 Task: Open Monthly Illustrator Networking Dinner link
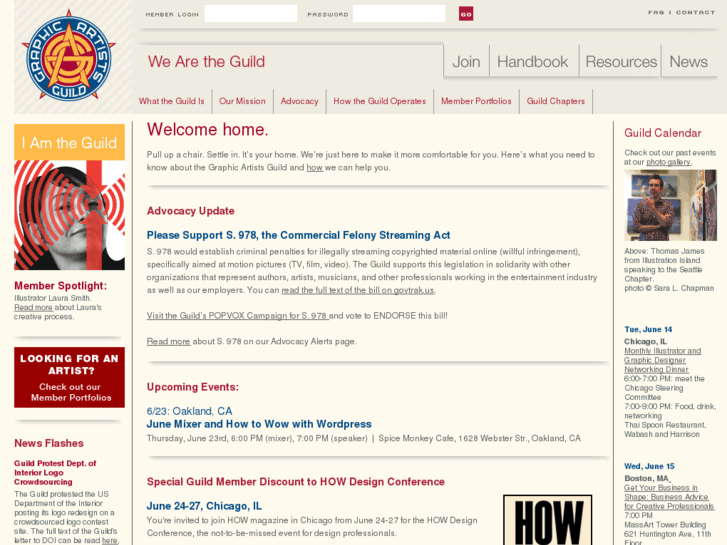click(x=663, y=360)
